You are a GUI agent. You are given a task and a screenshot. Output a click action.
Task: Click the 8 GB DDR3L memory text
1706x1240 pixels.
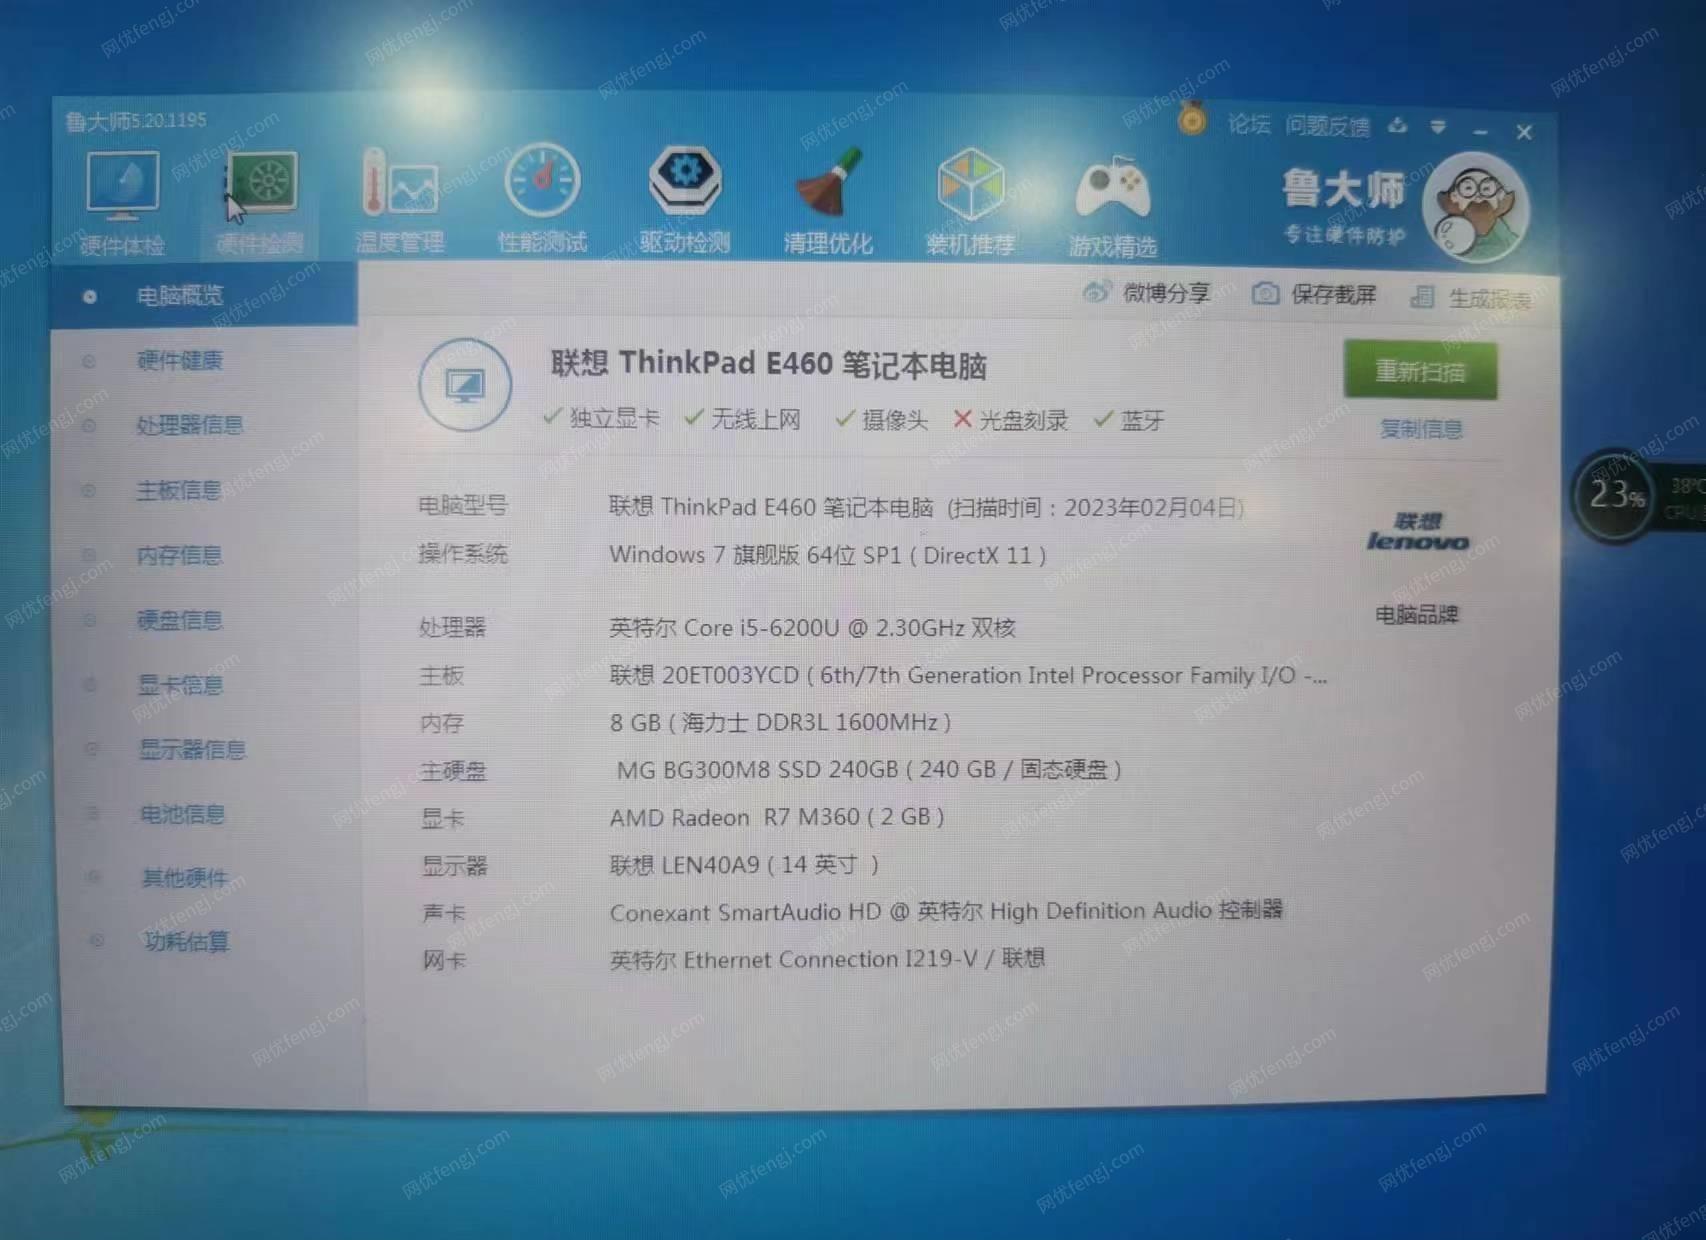click(780, 722)
